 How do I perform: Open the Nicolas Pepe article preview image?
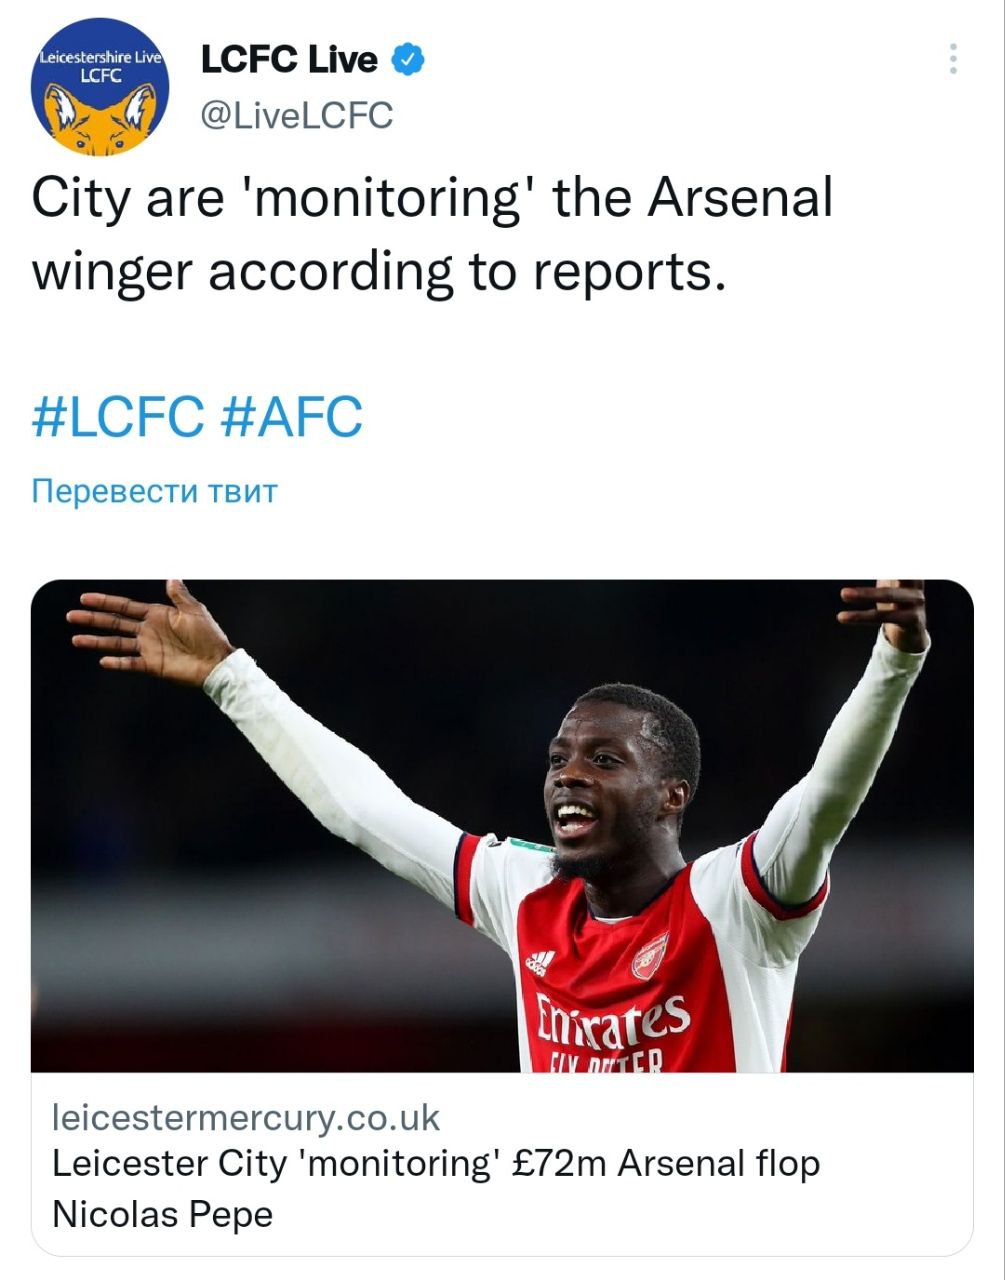coord(502,825)
